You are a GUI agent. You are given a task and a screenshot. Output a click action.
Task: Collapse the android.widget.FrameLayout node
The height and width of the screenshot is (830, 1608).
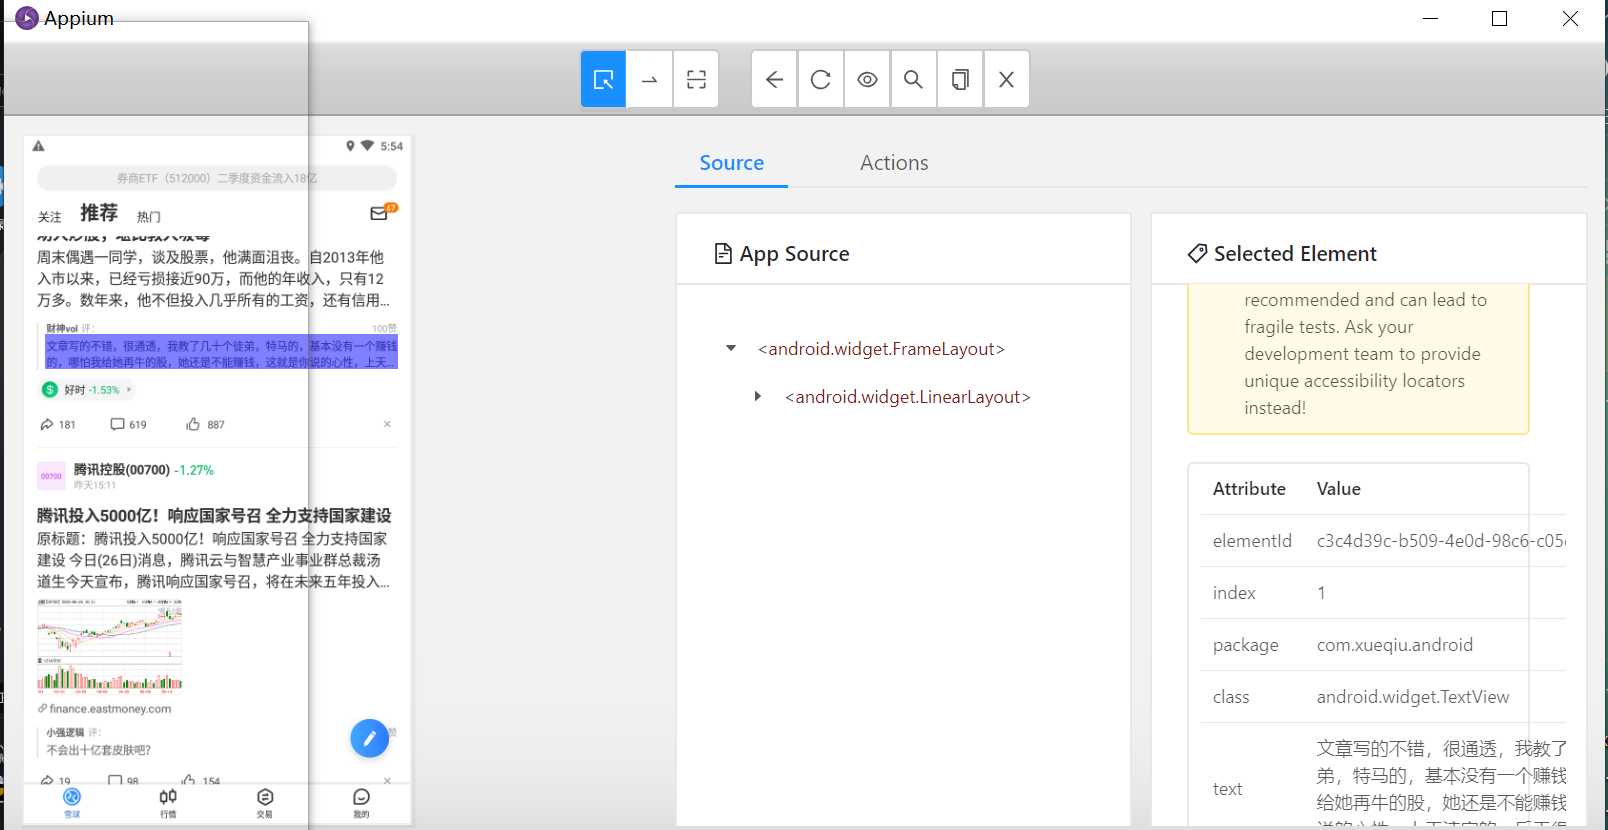tap(731, 348)
